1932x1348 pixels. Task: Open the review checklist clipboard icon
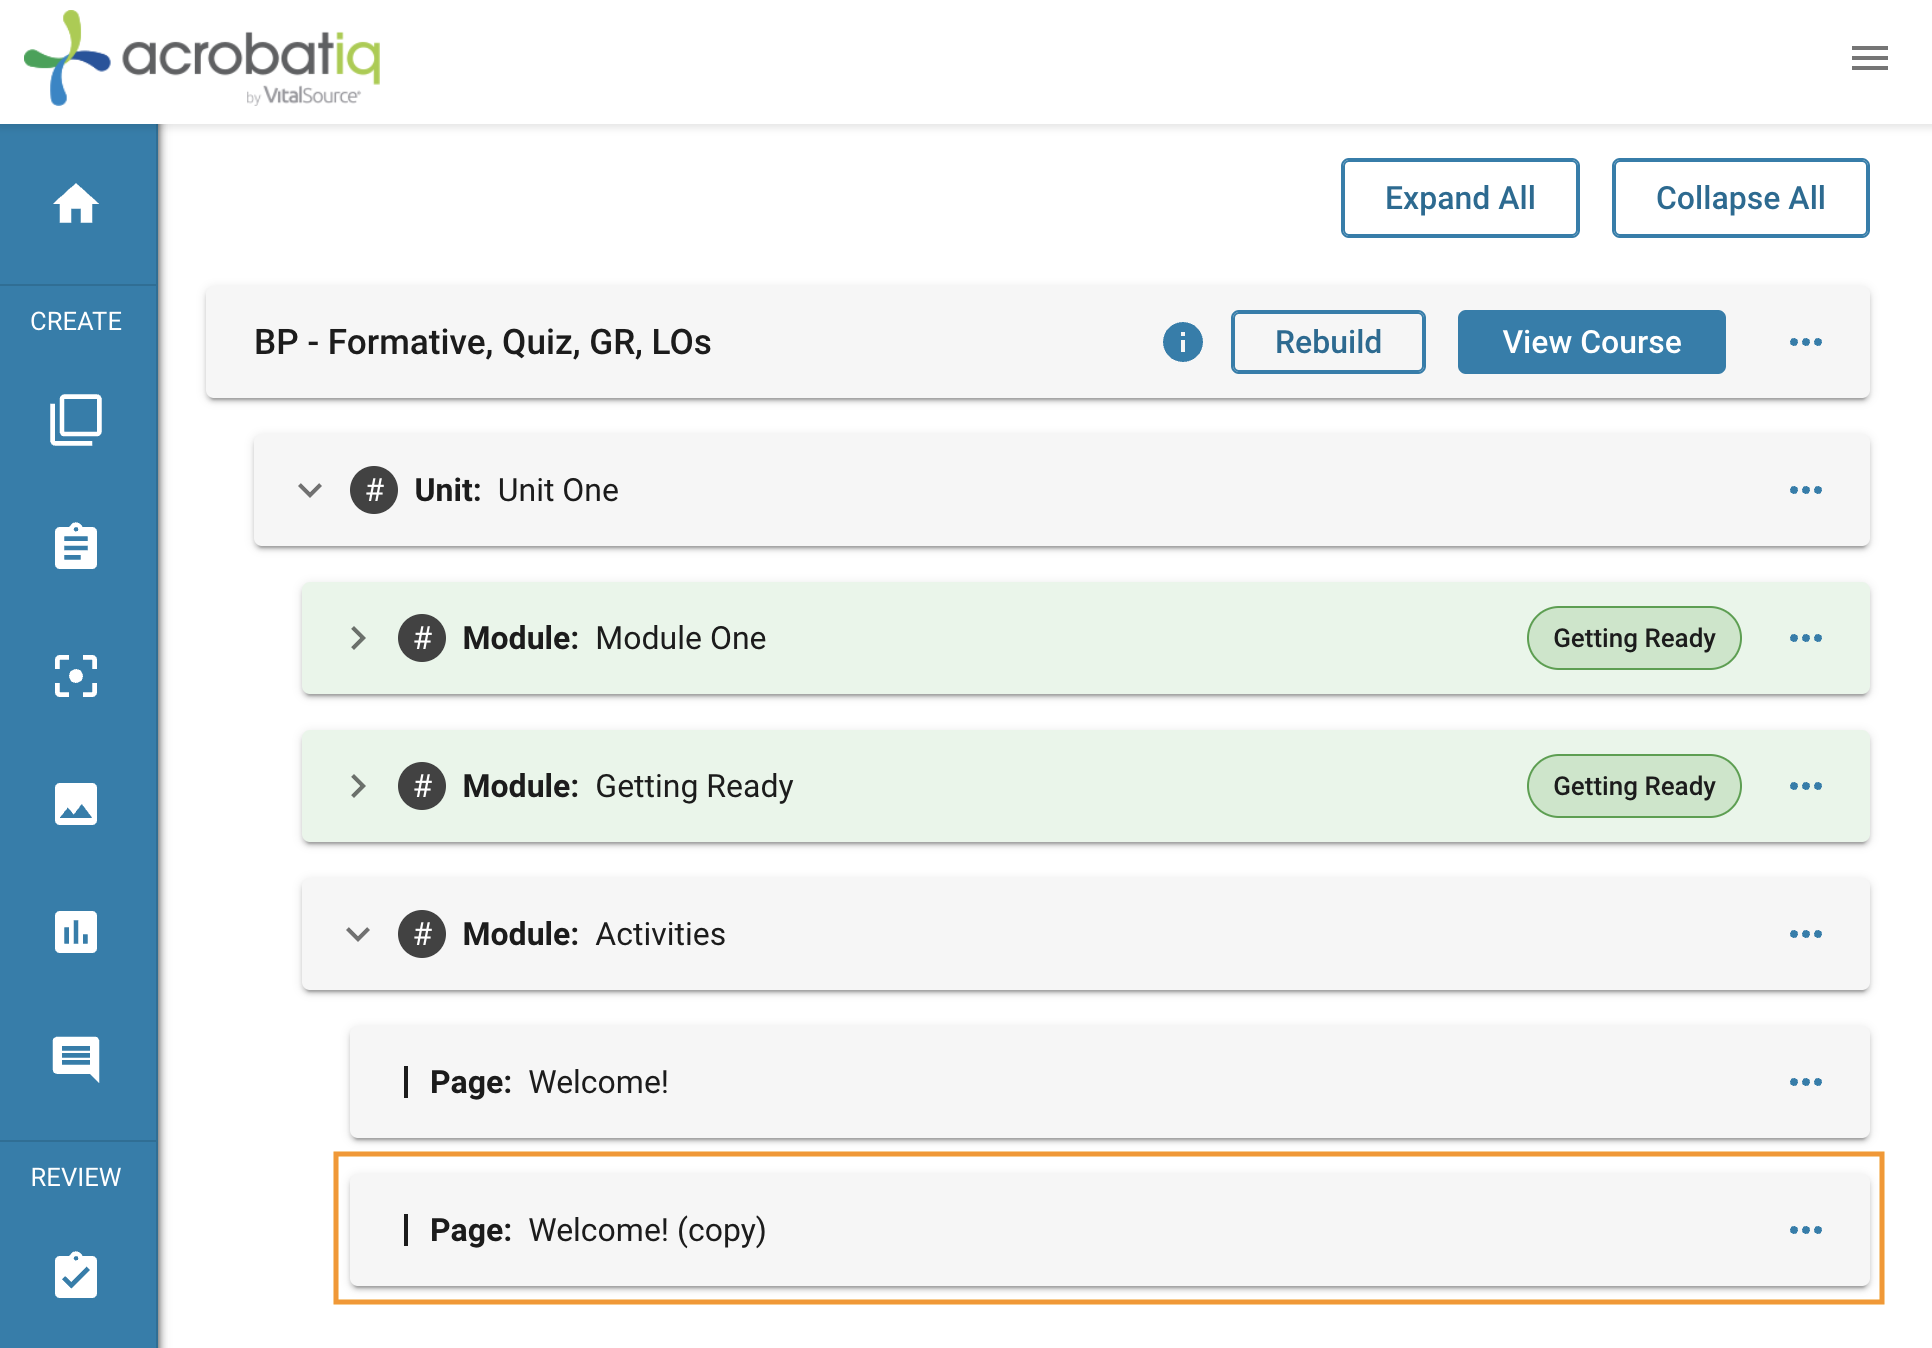76,1275
